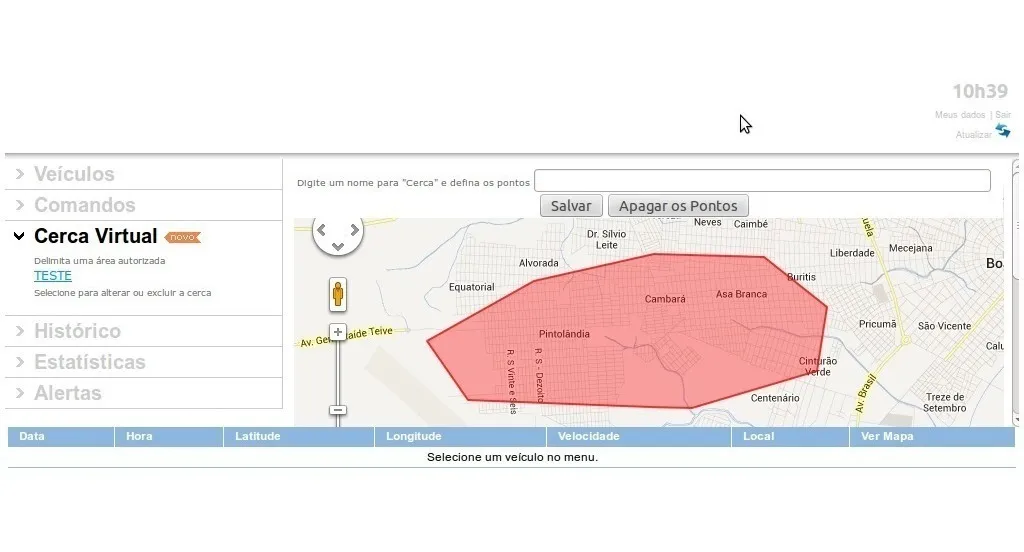Viewport: 1024px width, 552px height.
Task: Click the Cinturão Verde map label
Action: [x=818, y=366]
